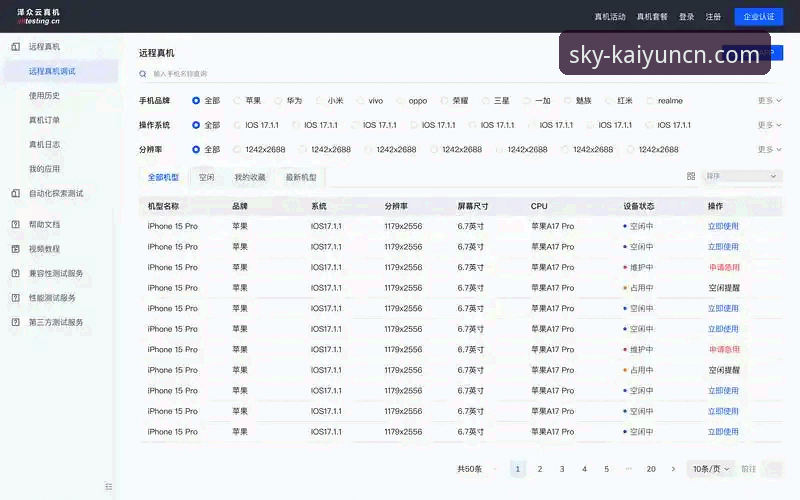The image size is (800, 500).
Task: Select the vivo brand radio
Action: click(360, 101)
